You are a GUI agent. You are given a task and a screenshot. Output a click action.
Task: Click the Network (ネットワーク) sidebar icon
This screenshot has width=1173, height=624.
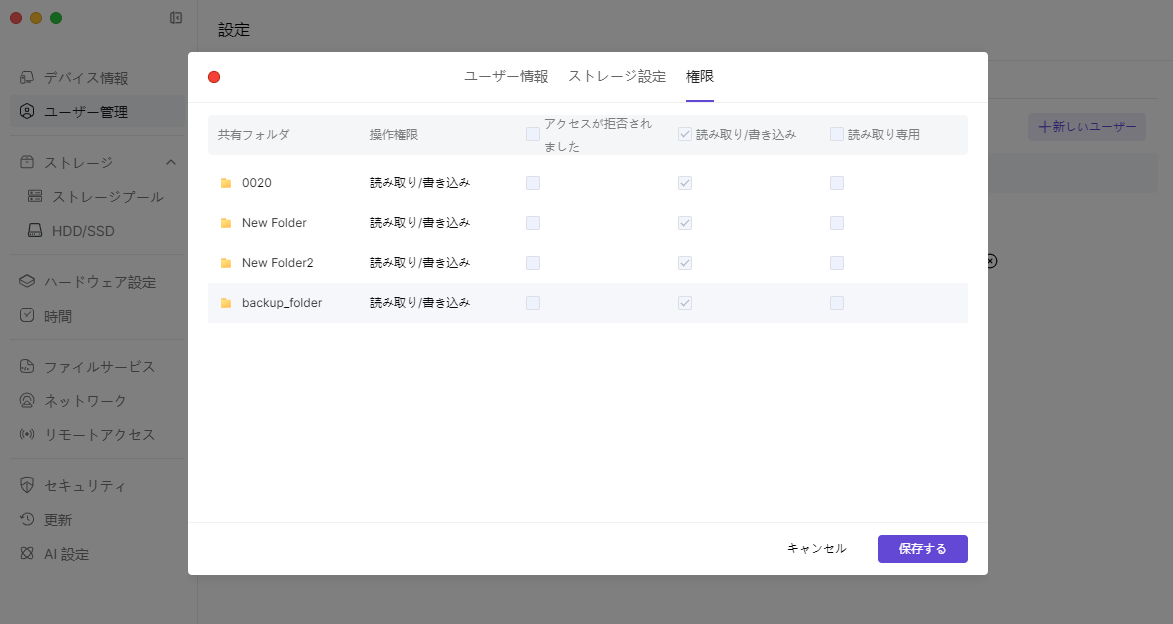pos(27,401)
